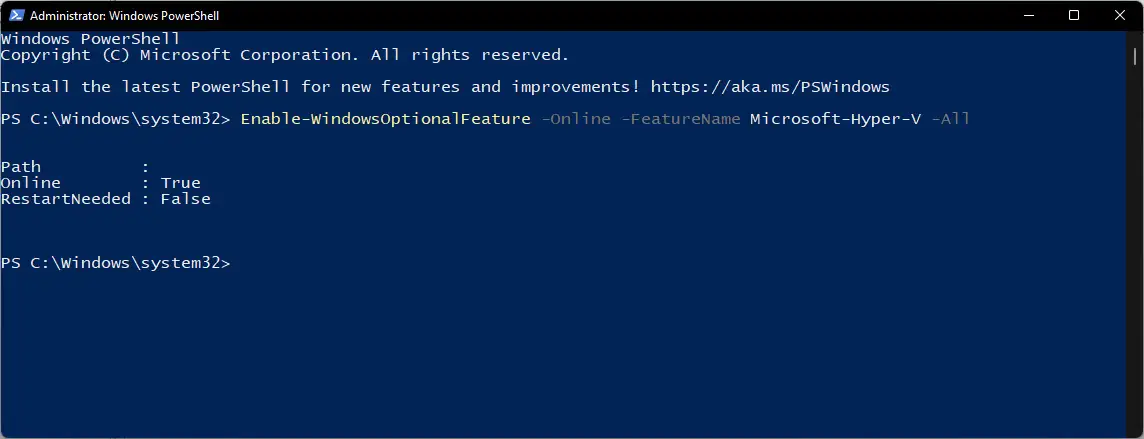Maximize the PowerShell window

point(1073,15)
